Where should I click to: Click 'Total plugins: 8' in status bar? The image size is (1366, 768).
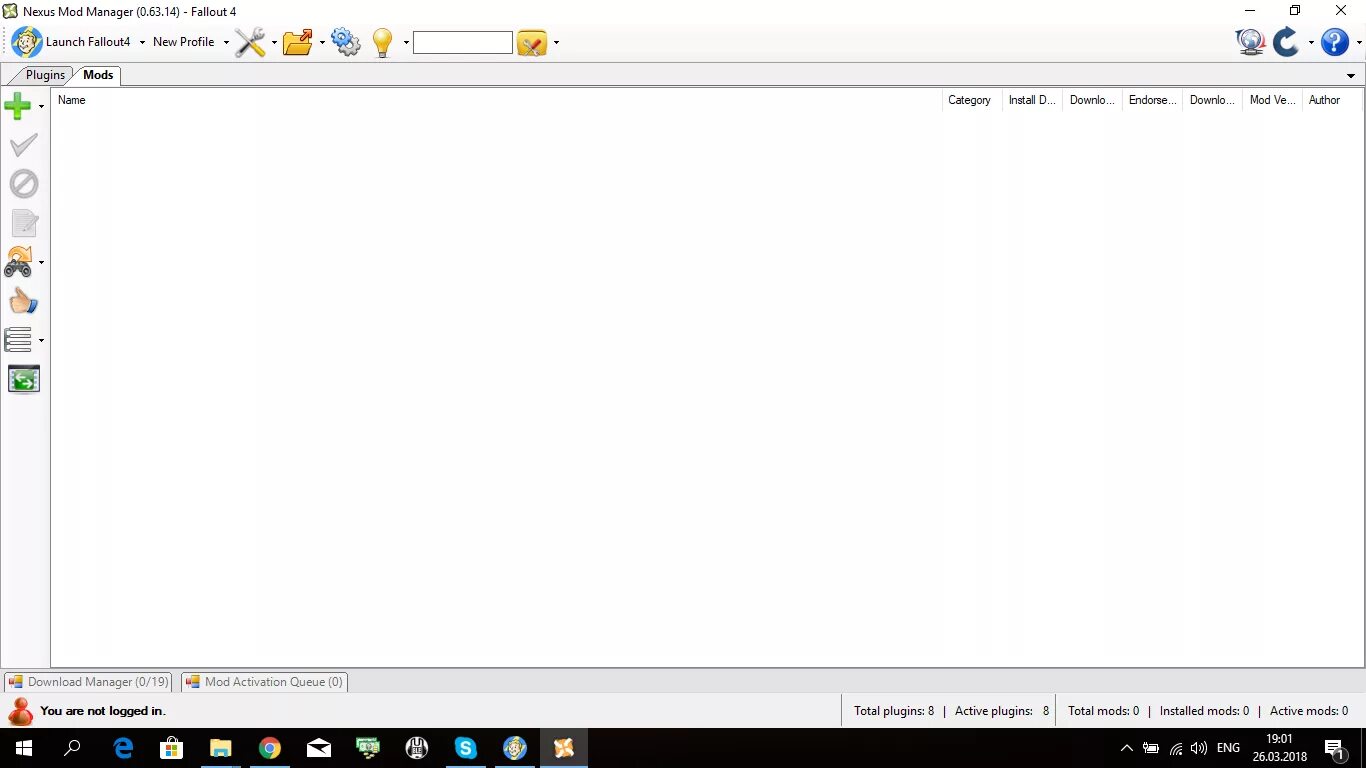894,711
